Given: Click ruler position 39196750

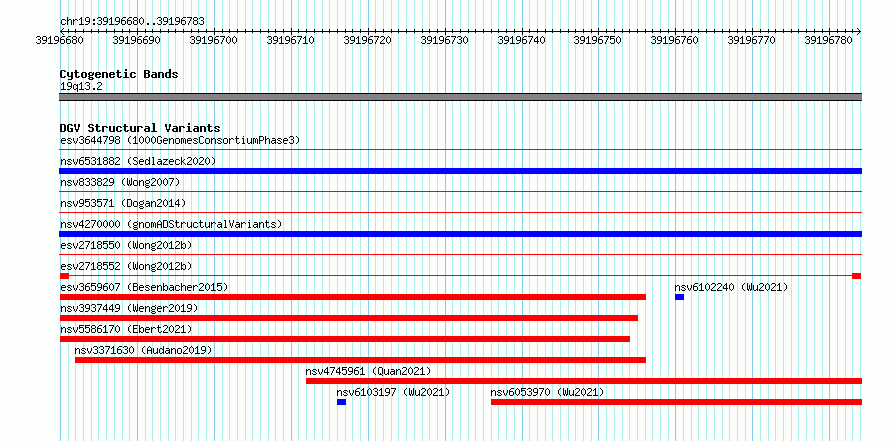Looking at the screenshot, I should (x=598, y=40).
